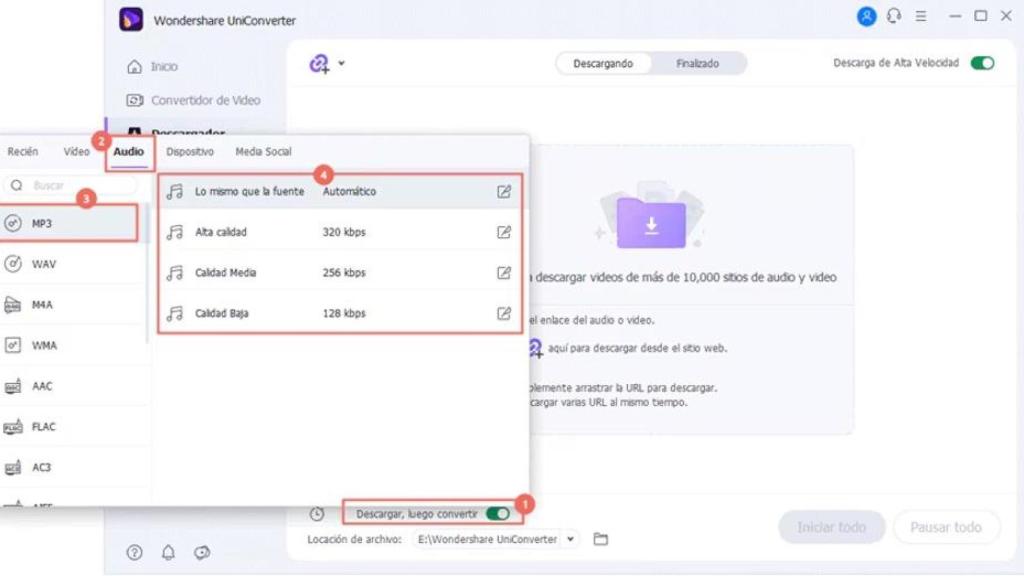Open the support headset icon
The height and width of the screenshot is (576, 1024).
pos(894,16)
